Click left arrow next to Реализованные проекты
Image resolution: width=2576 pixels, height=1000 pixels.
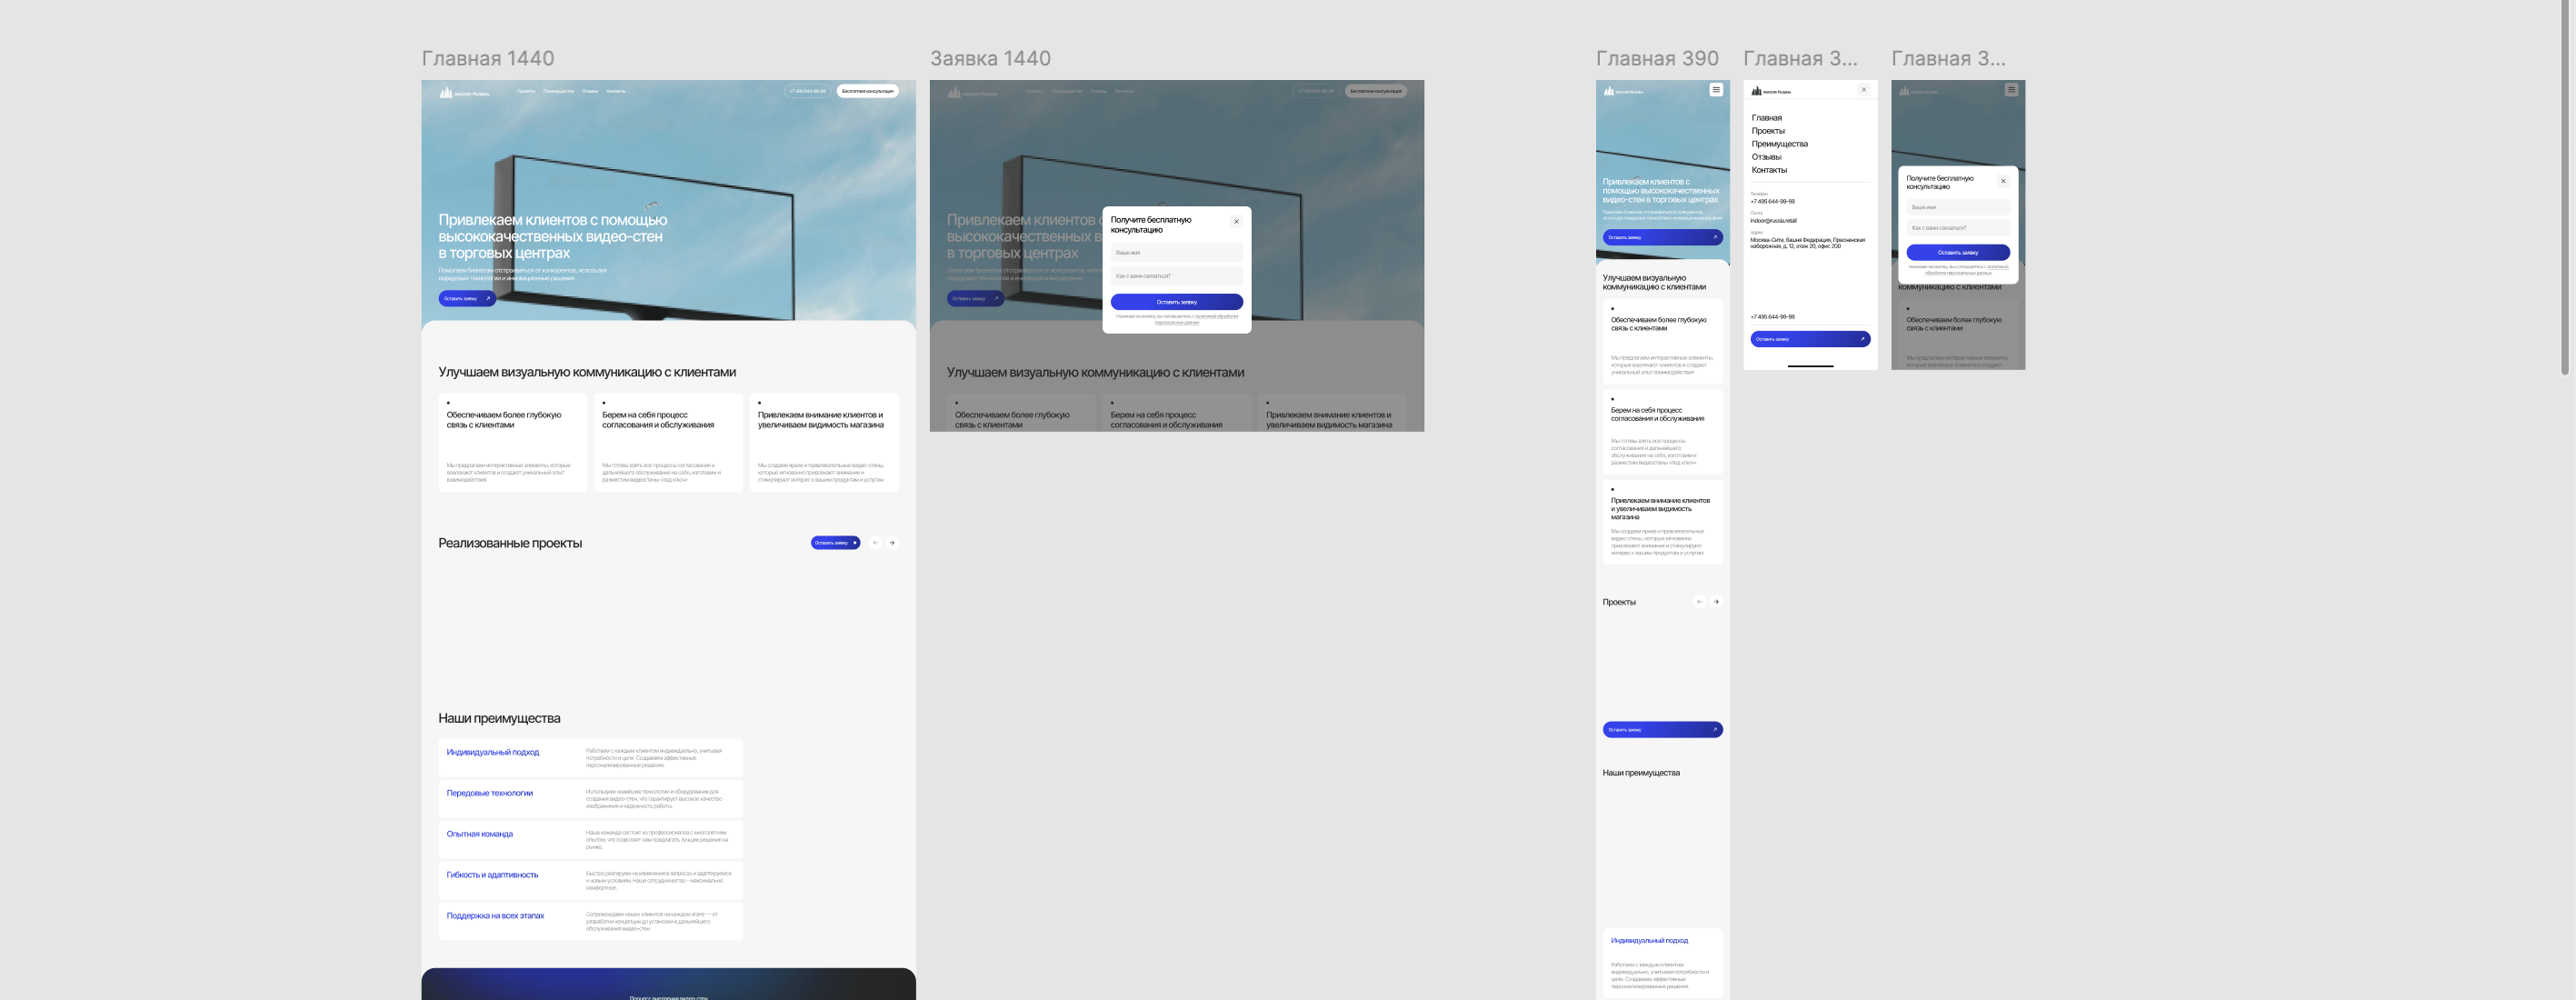[x=875, y=543]
